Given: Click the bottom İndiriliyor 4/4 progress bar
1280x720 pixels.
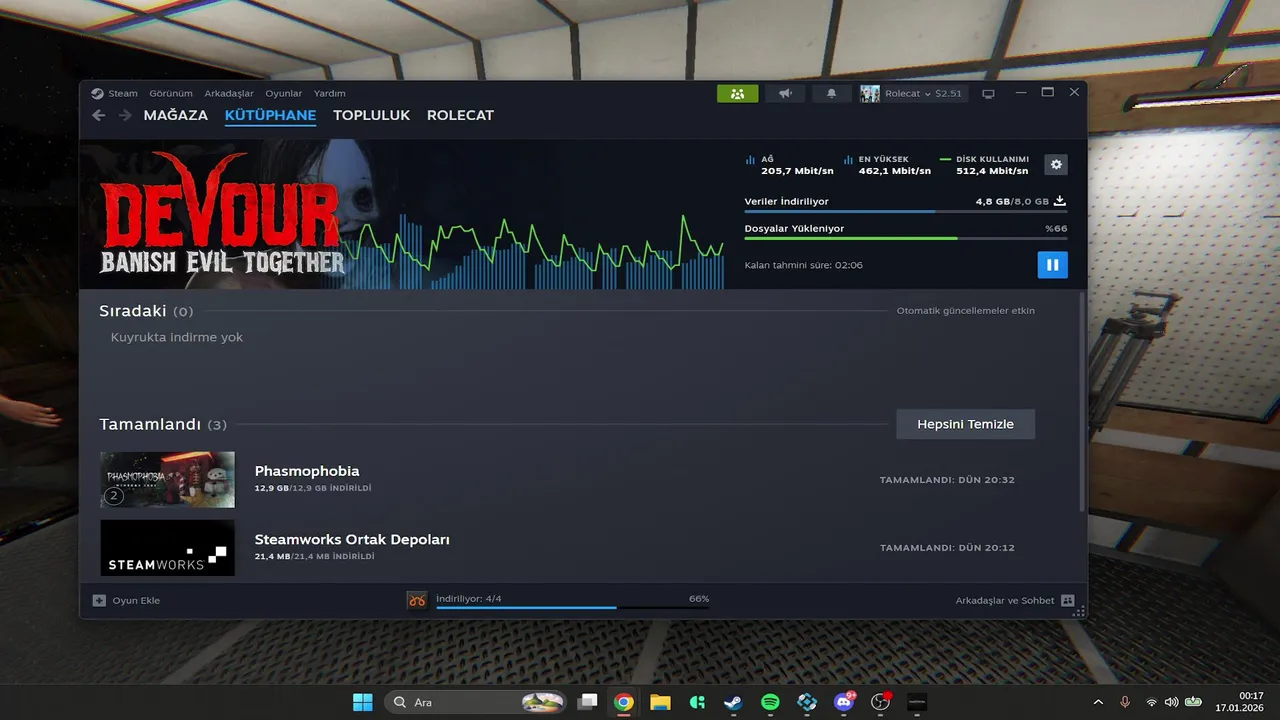Looking at the screenshot, I should [x=573, y=607].
